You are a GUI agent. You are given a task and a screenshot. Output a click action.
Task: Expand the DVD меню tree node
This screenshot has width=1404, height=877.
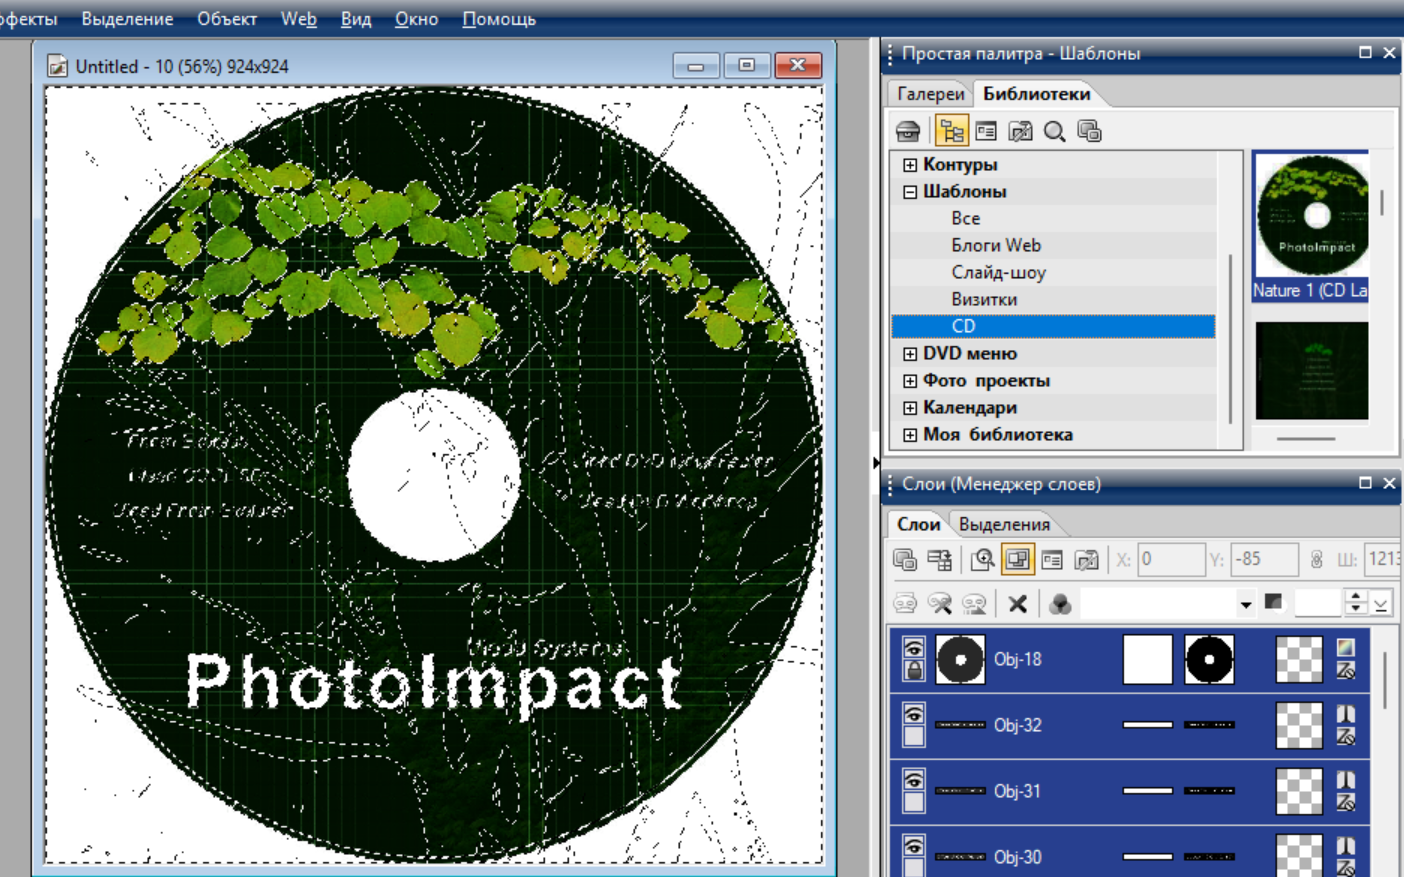pos(910,354)
